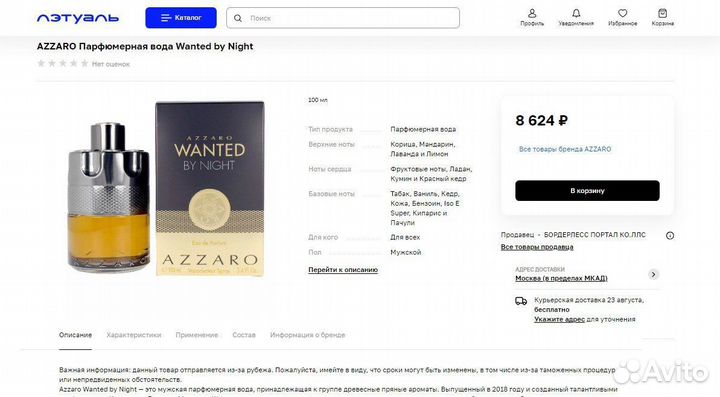Open the Каталог menu button
The image size is (720, 397).
(x=181, y=18)
